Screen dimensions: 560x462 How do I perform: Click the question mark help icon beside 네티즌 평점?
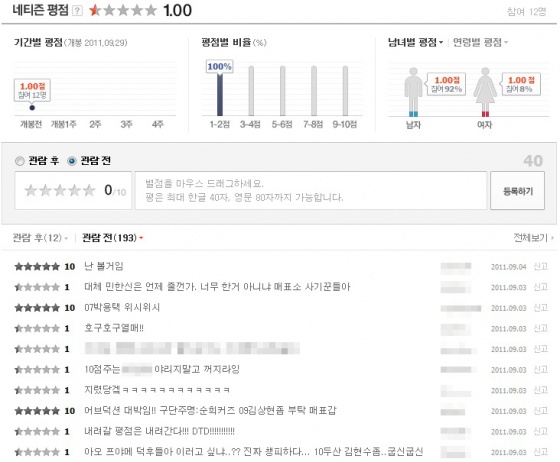[77, 11]
